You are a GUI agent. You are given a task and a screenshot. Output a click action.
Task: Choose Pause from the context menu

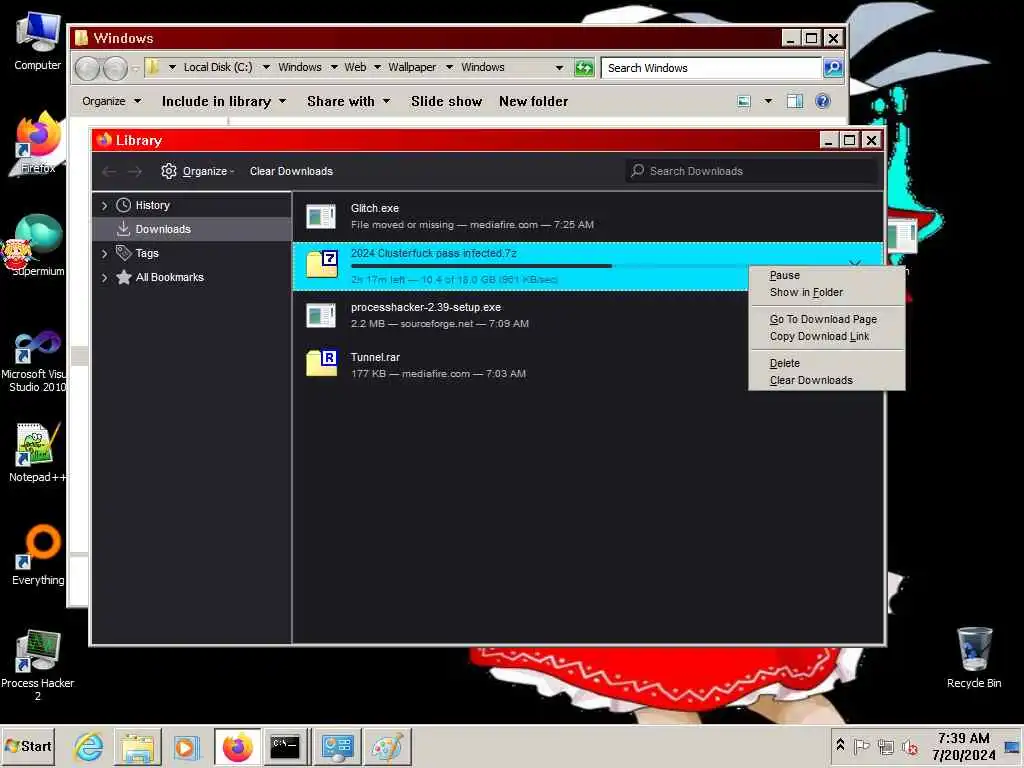[827, 276]
